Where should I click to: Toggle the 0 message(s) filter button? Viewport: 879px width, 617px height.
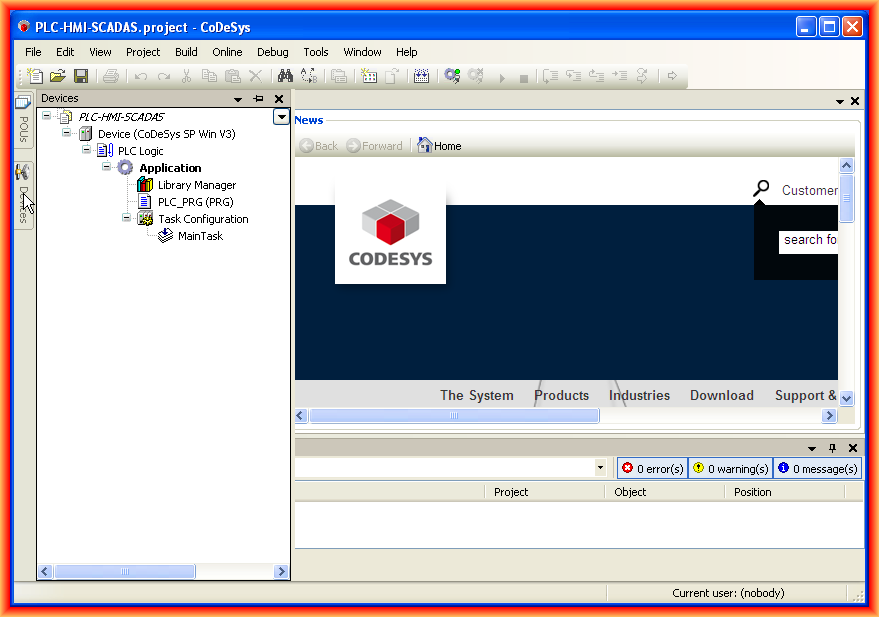click(817, 468)
